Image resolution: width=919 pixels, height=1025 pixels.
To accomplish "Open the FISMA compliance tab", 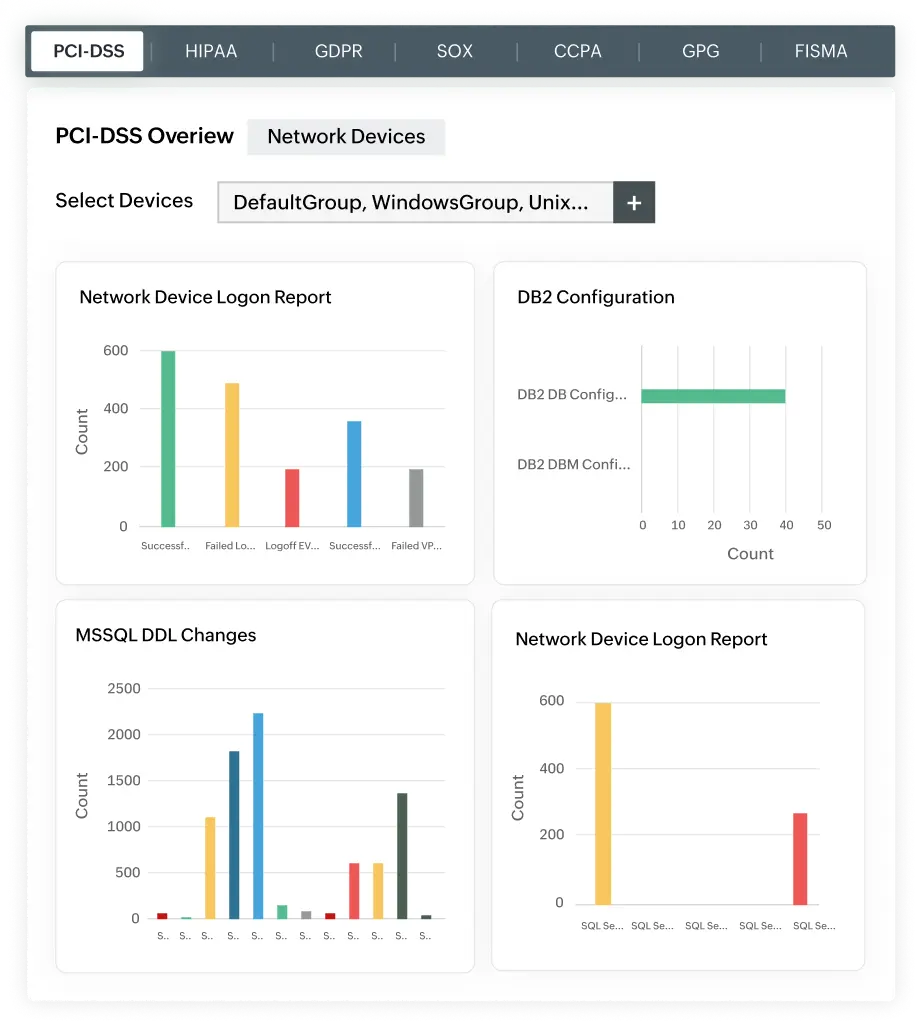I will tap(821, 51).
